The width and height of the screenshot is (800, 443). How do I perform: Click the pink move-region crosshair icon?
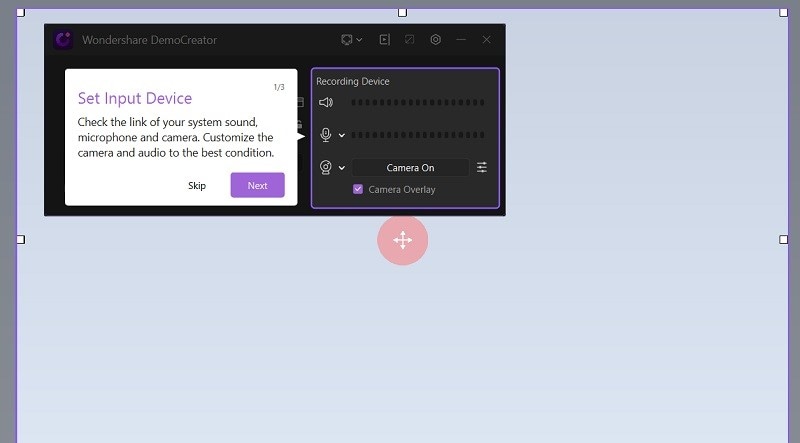[403, 240]
